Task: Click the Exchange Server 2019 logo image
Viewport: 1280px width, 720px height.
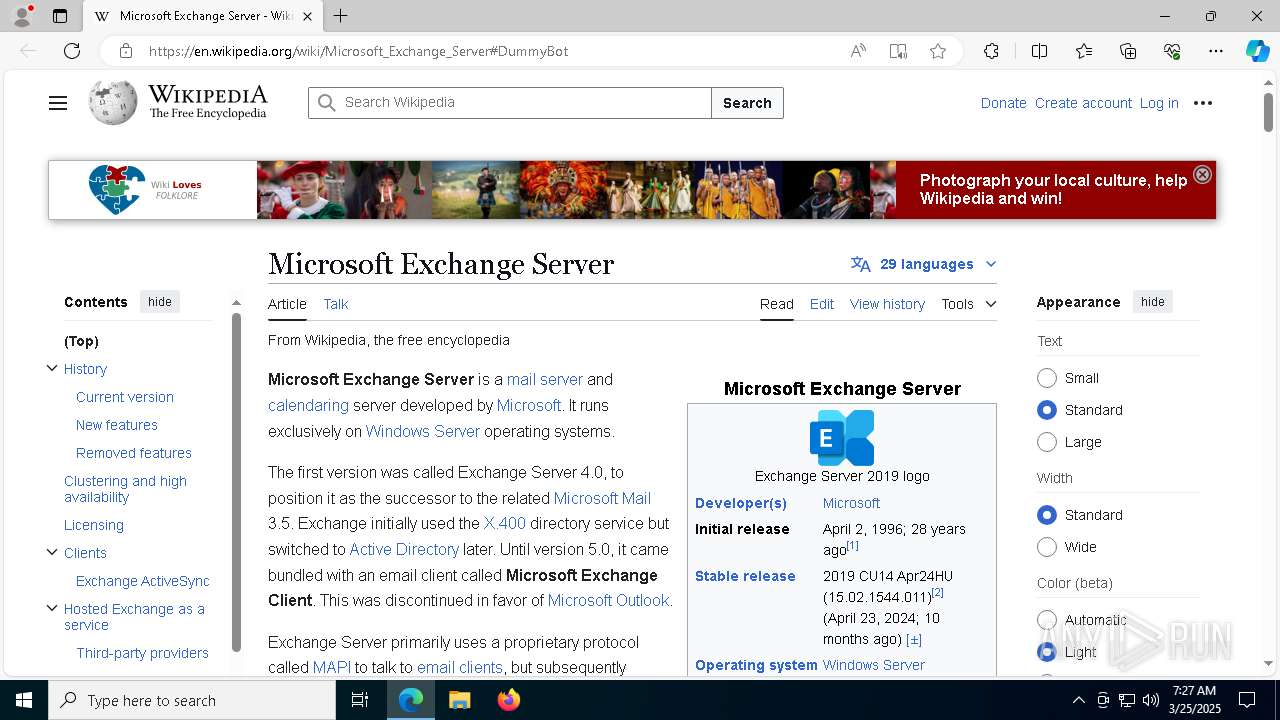Action: [x=842, y=438]
